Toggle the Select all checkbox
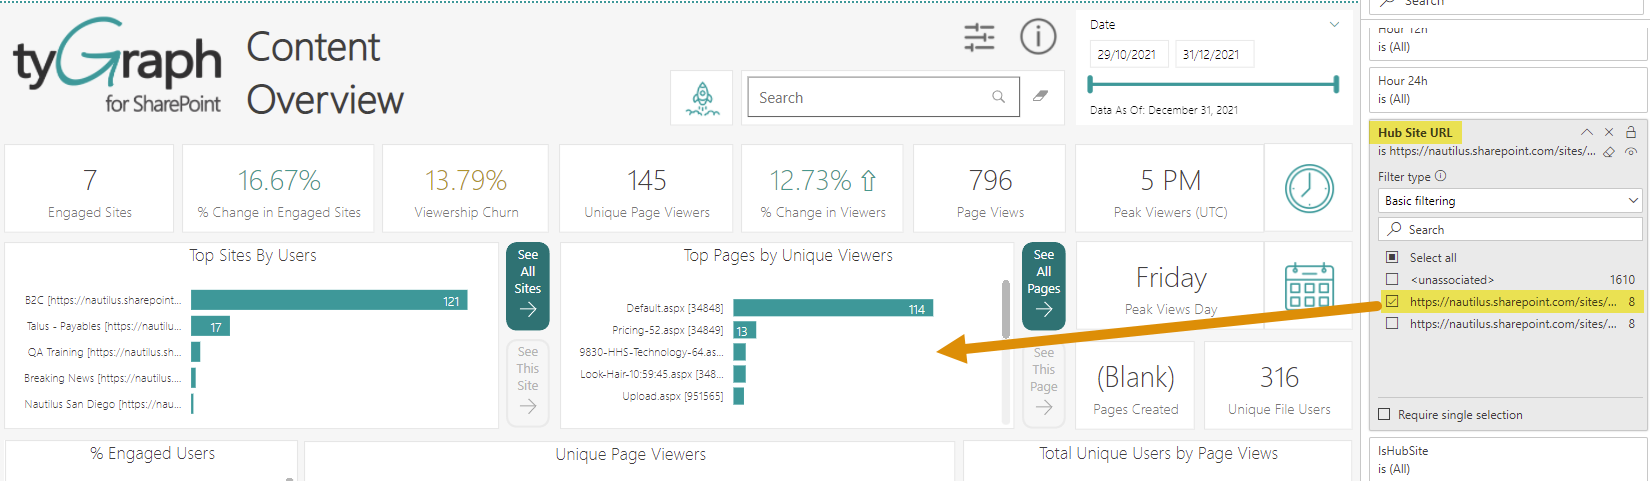This screenshot has width=1650, height=481. pyautogui.click(x=1392, y=257)
